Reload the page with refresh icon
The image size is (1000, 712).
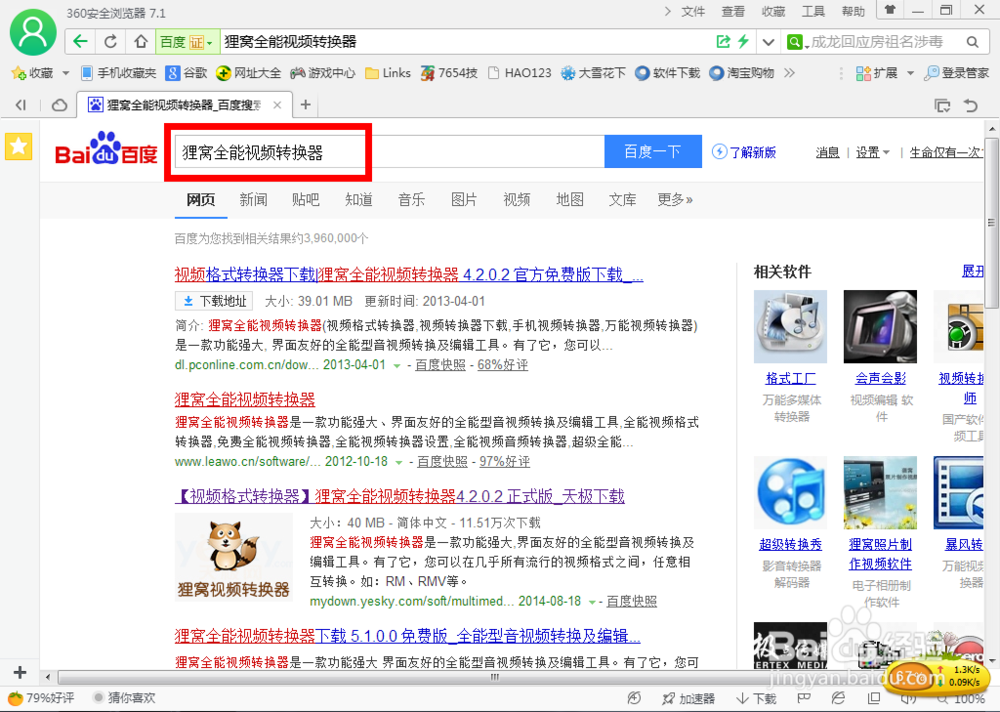point(110,42)
